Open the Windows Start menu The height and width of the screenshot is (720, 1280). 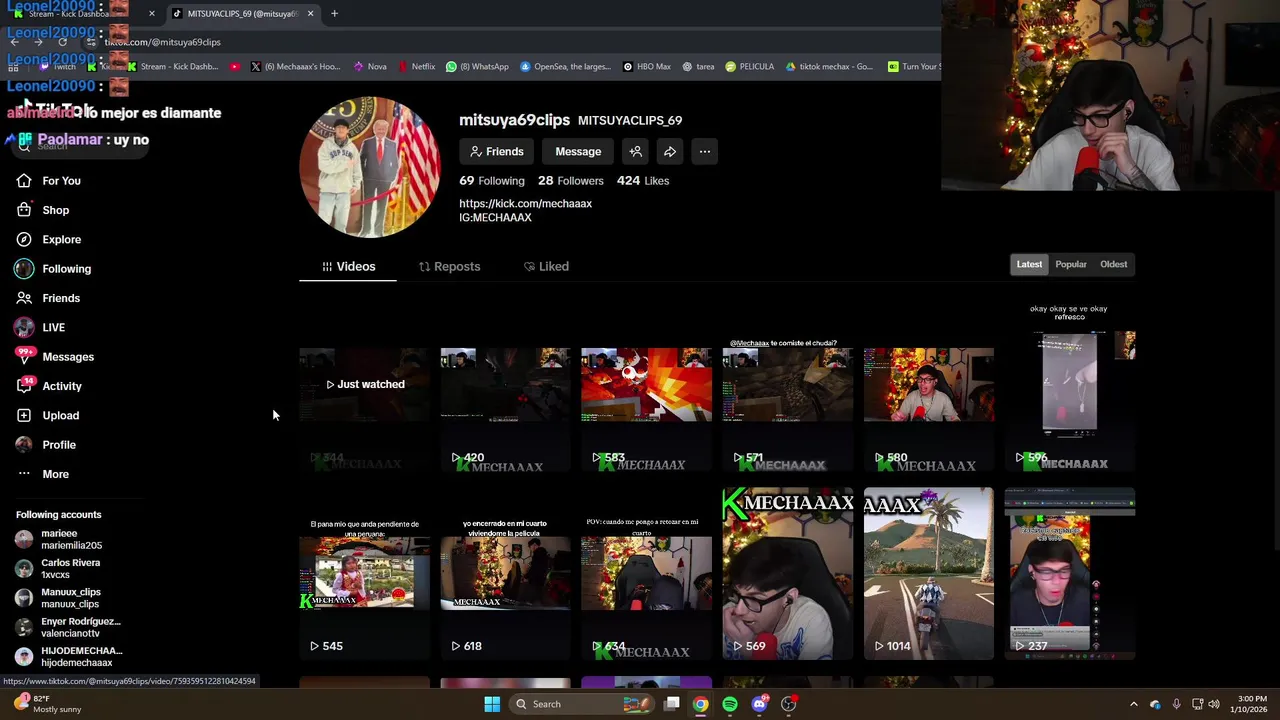(x=492, y=704)
